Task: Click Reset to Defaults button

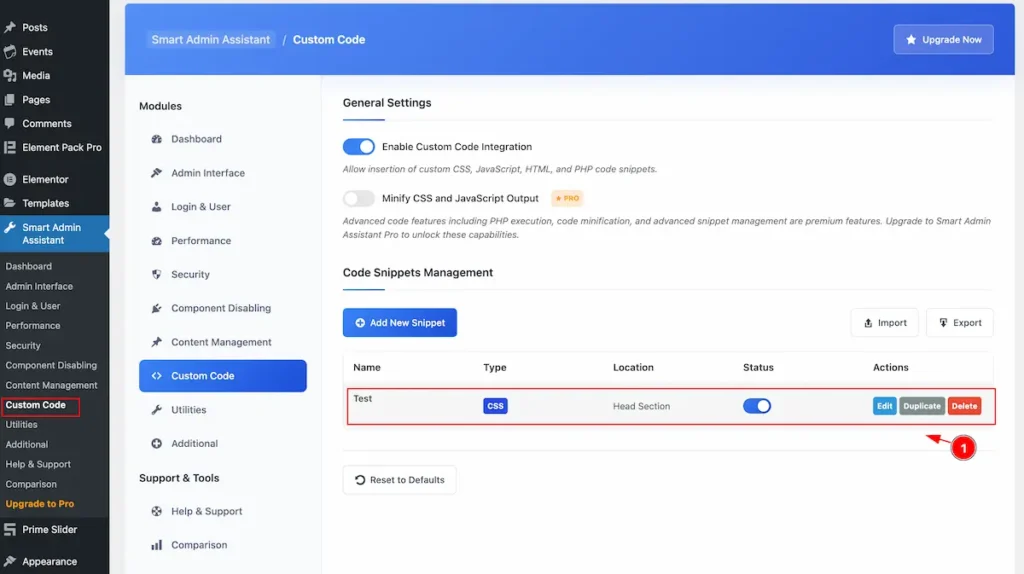Action: [400, 480]
